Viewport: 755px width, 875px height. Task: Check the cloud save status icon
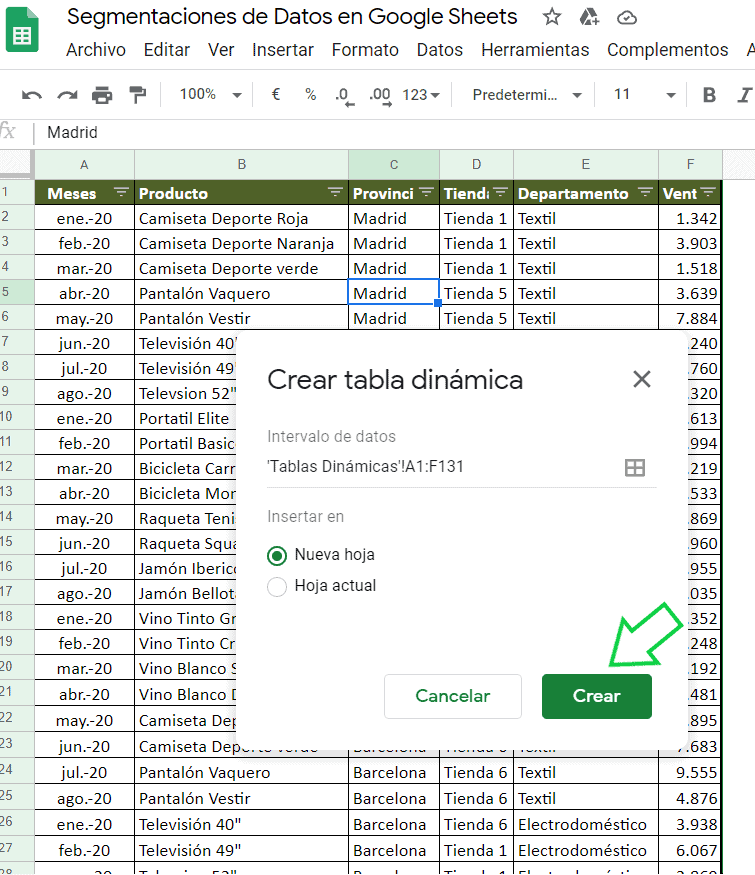click(x=627, y=18)
